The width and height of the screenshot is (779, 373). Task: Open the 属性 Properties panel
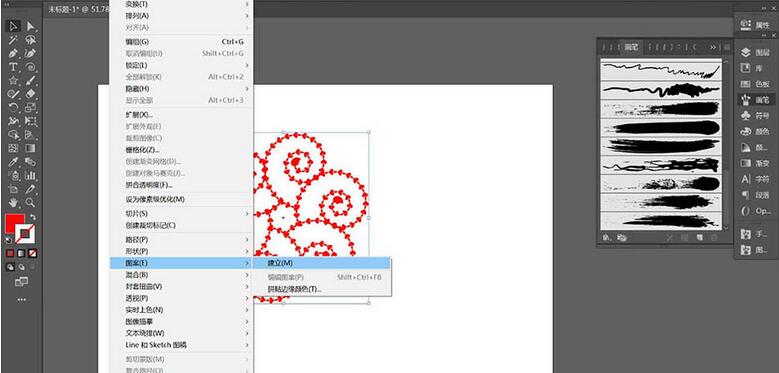pyautogui.click(x=755, y=24)
